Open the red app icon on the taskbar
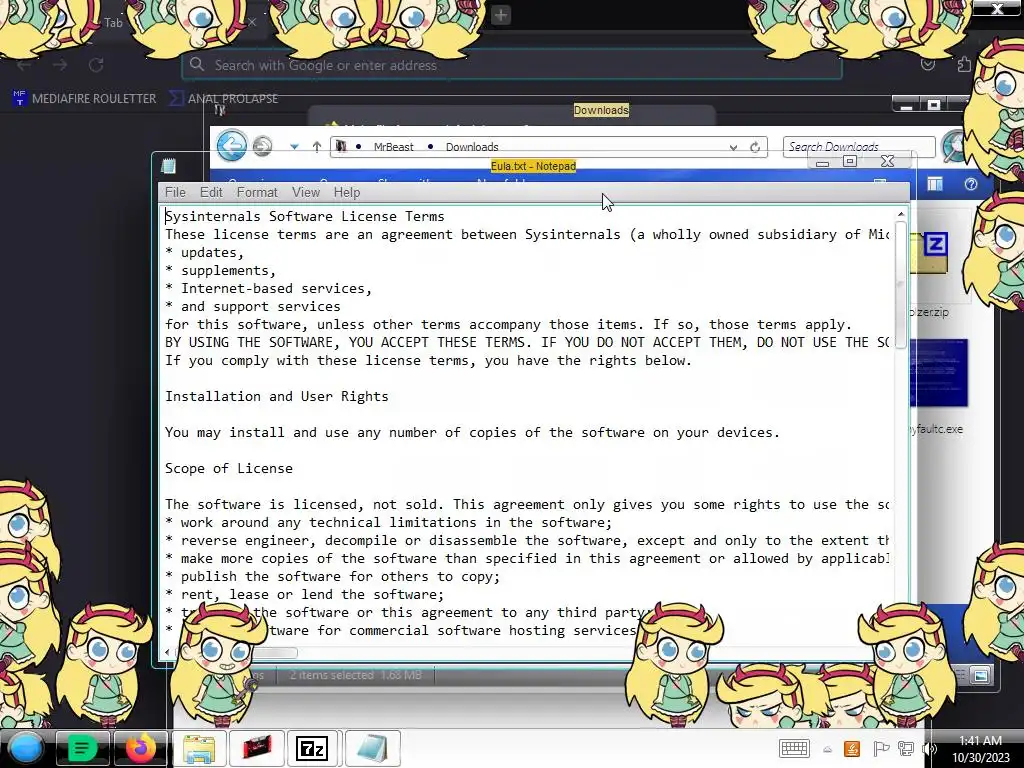This screenshot has width=1024, height=768. pos(257,748)
